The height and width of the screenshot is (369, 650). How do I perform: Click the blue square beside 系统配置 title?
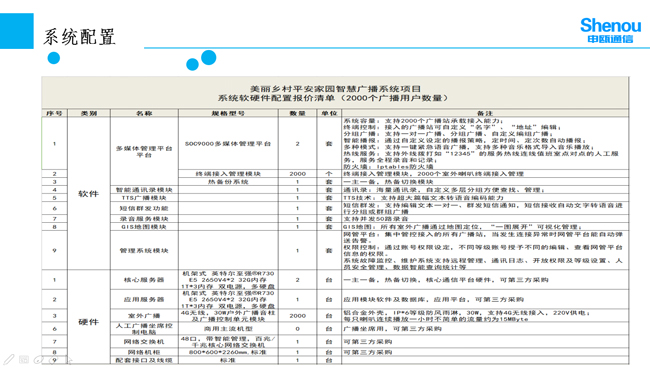[17, 31]
